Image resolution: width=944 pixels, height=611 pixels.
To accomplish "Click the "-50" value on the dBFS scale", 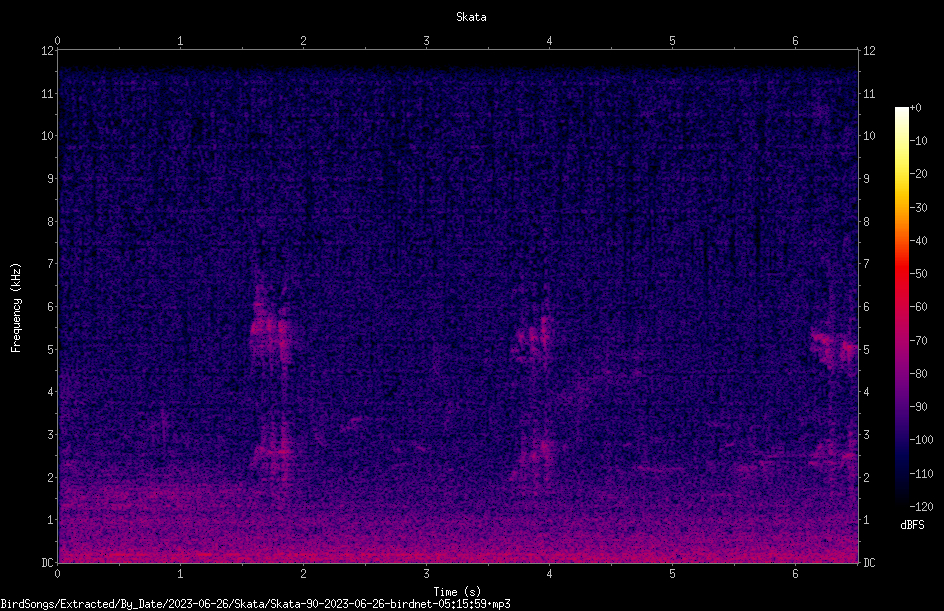I will (918, 274).
